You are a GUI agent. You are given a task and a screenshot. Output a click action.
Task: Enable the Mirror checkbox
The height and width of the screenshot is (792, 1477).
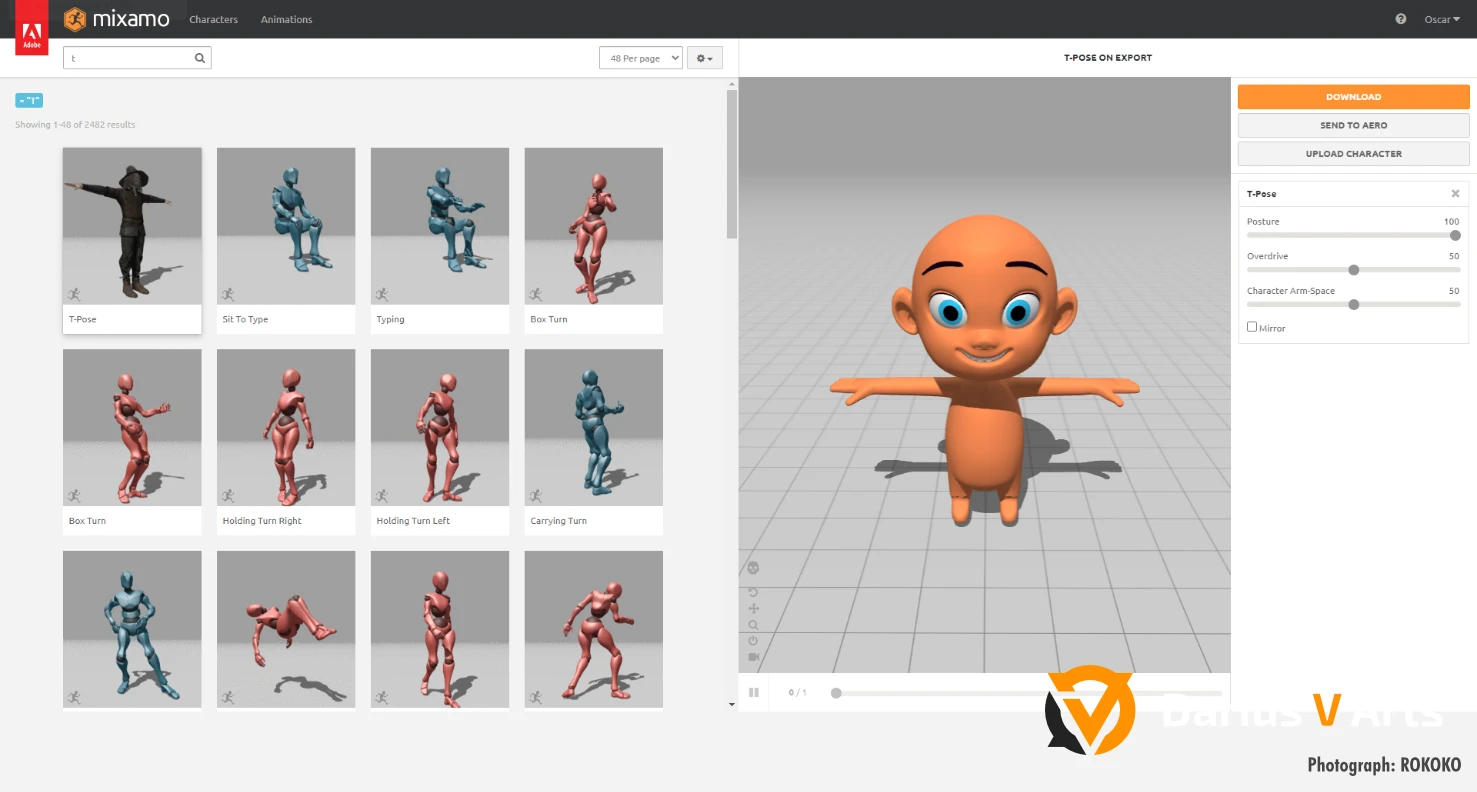pyautogui.click(x=1252, y=327)
